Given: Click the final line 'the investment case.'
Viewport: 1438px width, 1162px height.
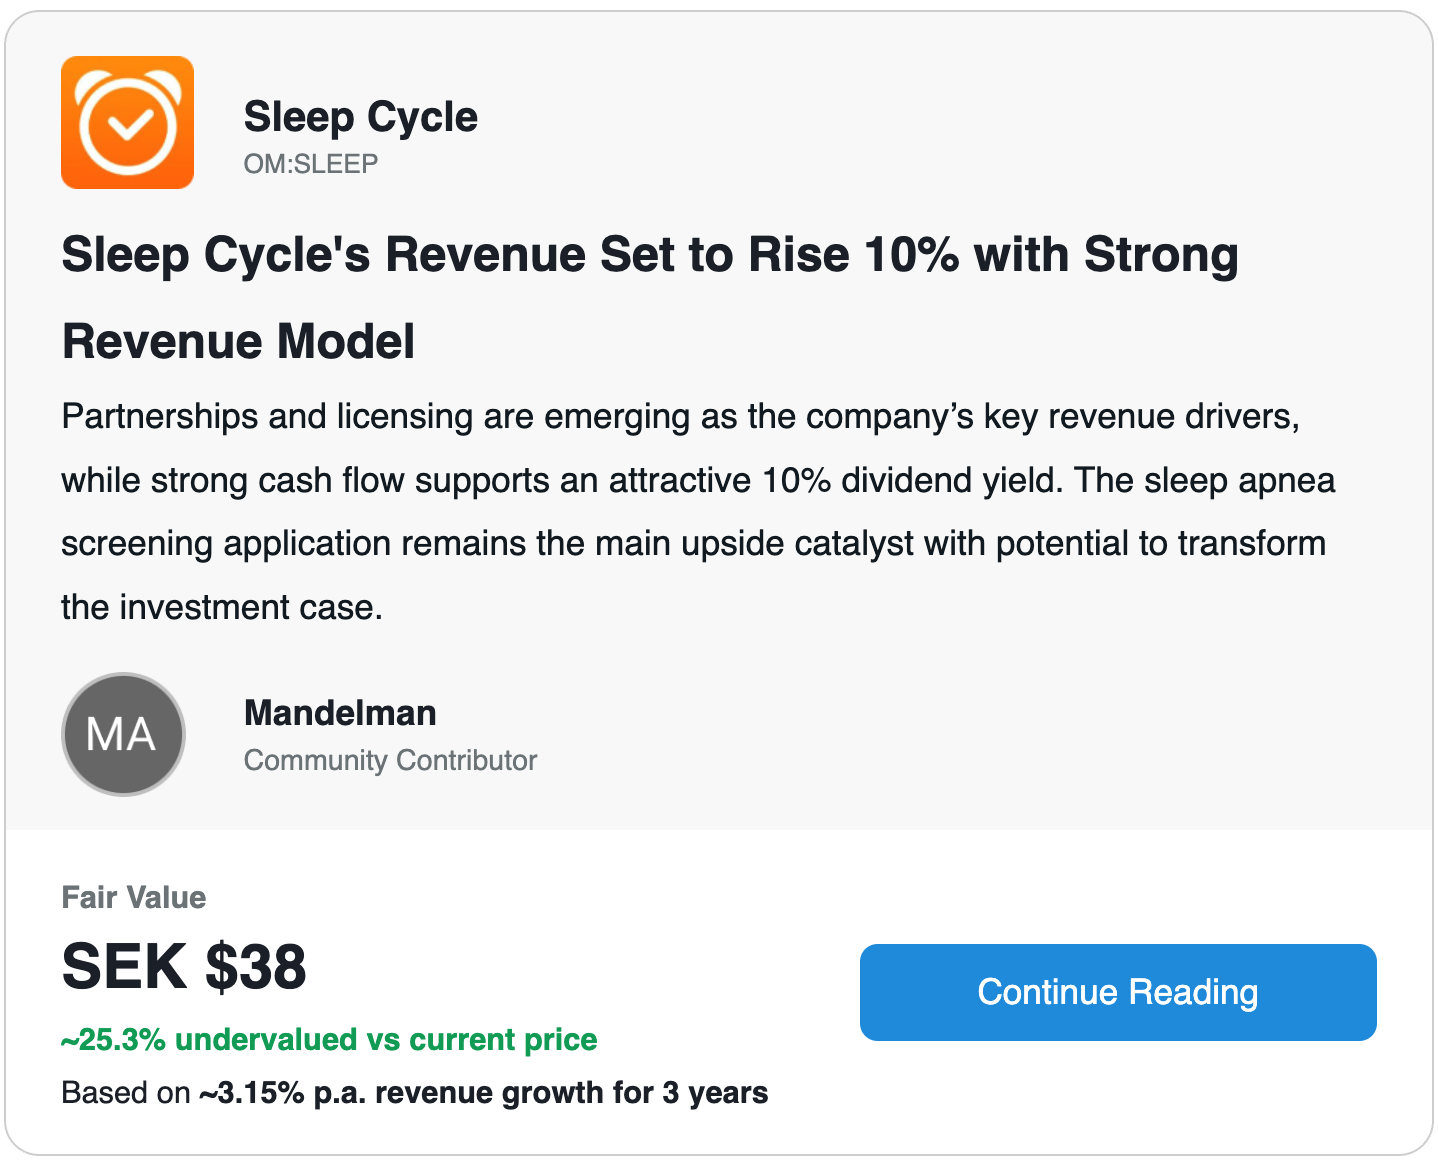Looking at the screenshot, I should 222,607.
